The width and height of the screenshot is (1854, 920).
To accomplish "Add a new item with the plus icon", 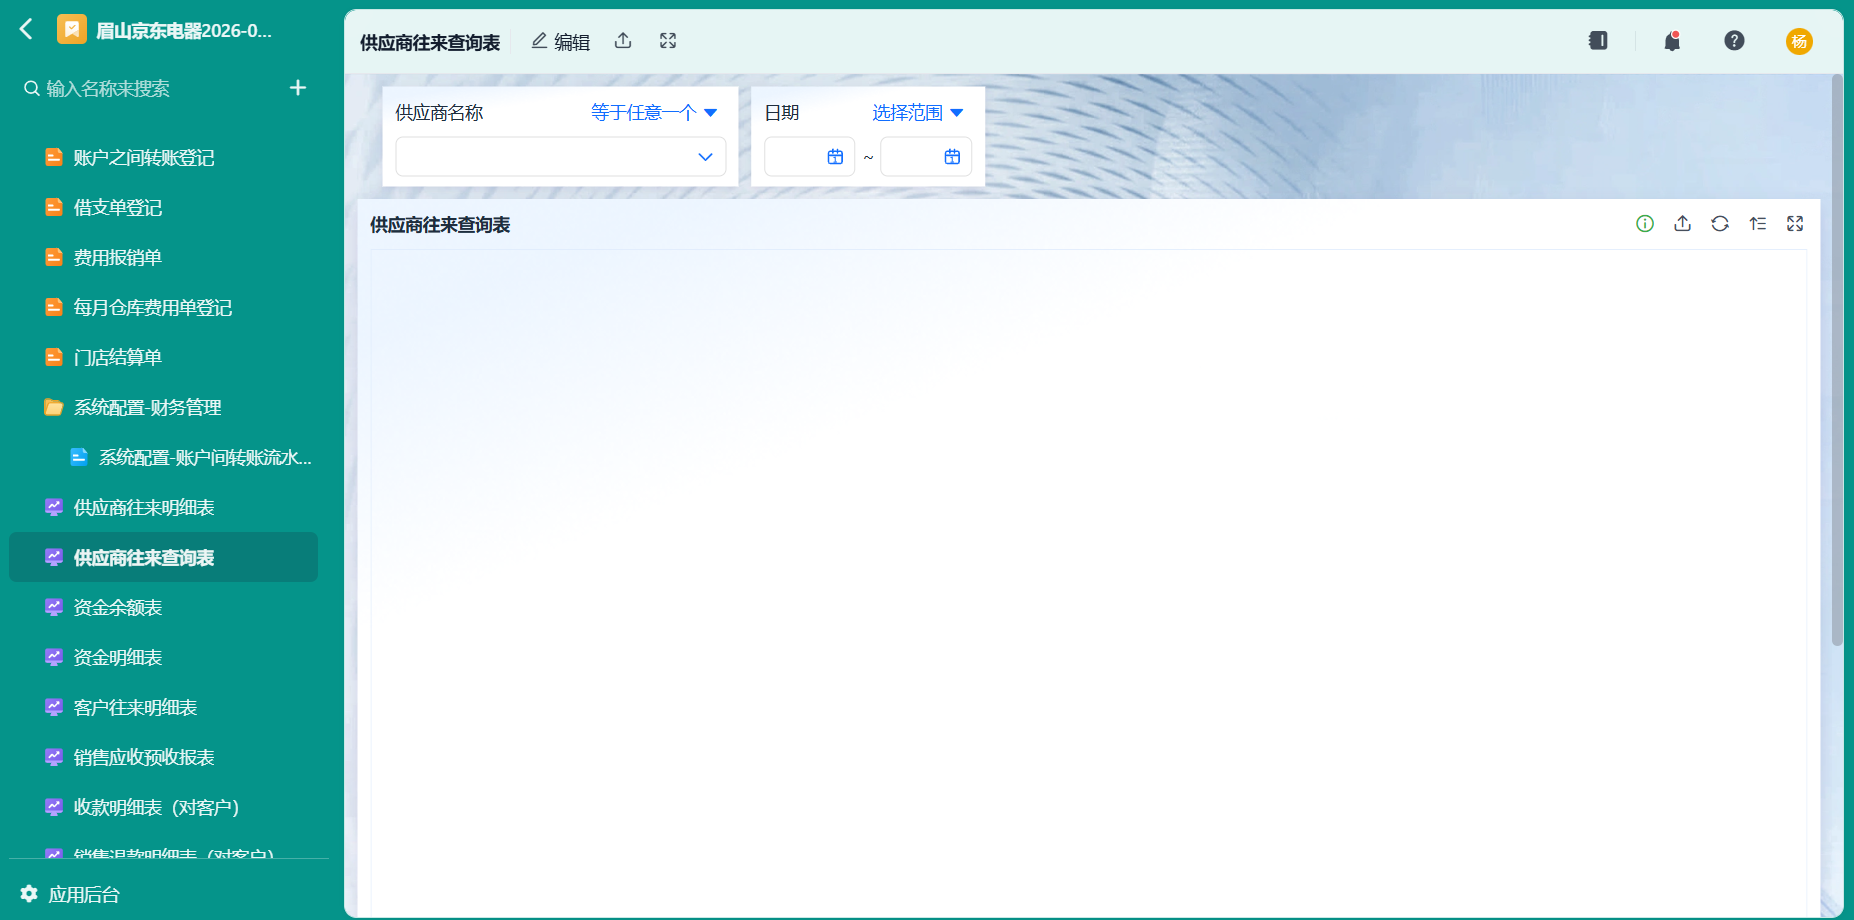I will [x=298, y=88].
